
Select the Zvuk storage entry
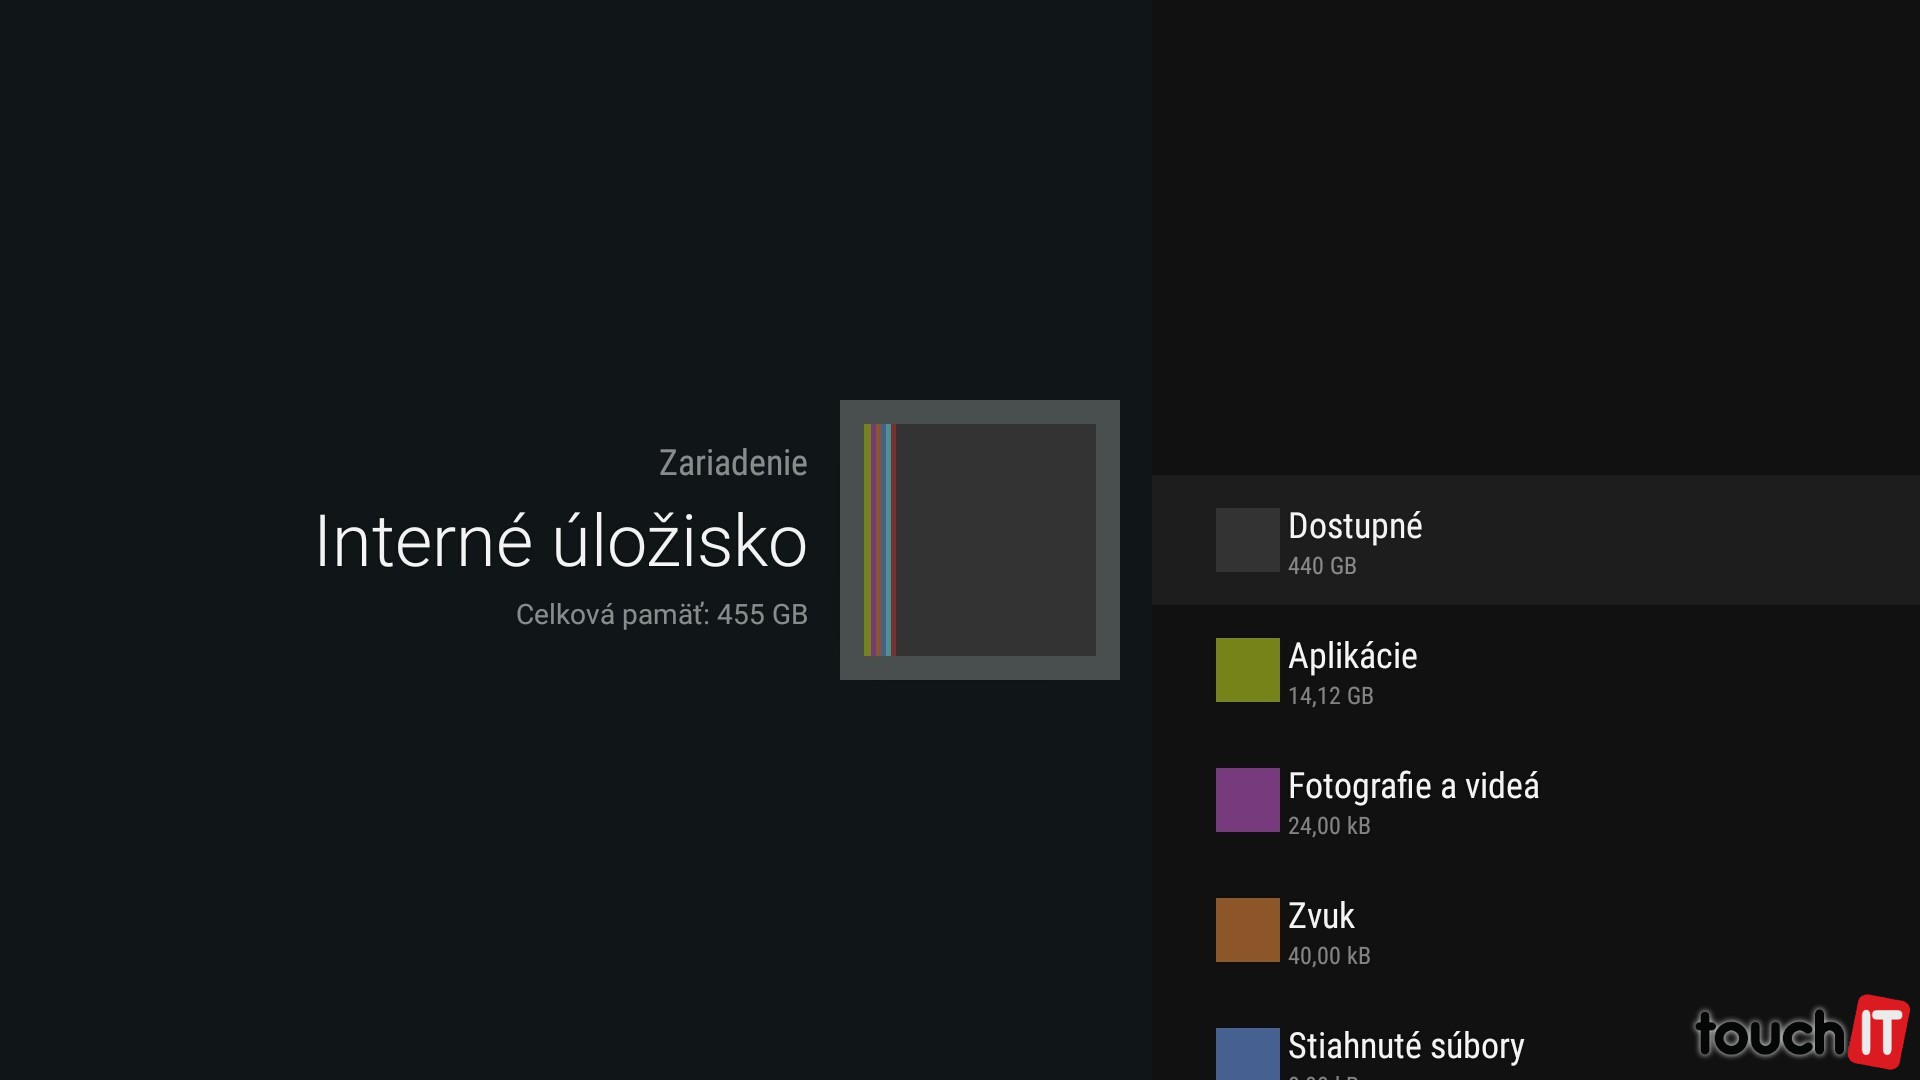[x=1321, y=916]
